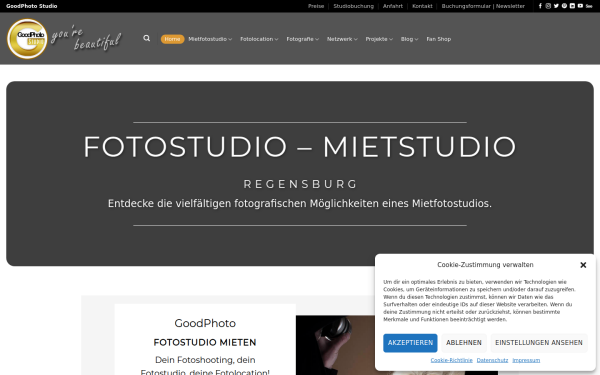Click Einstellungen ansehen button
Screen dimensions: 600x375
(539, 343)
